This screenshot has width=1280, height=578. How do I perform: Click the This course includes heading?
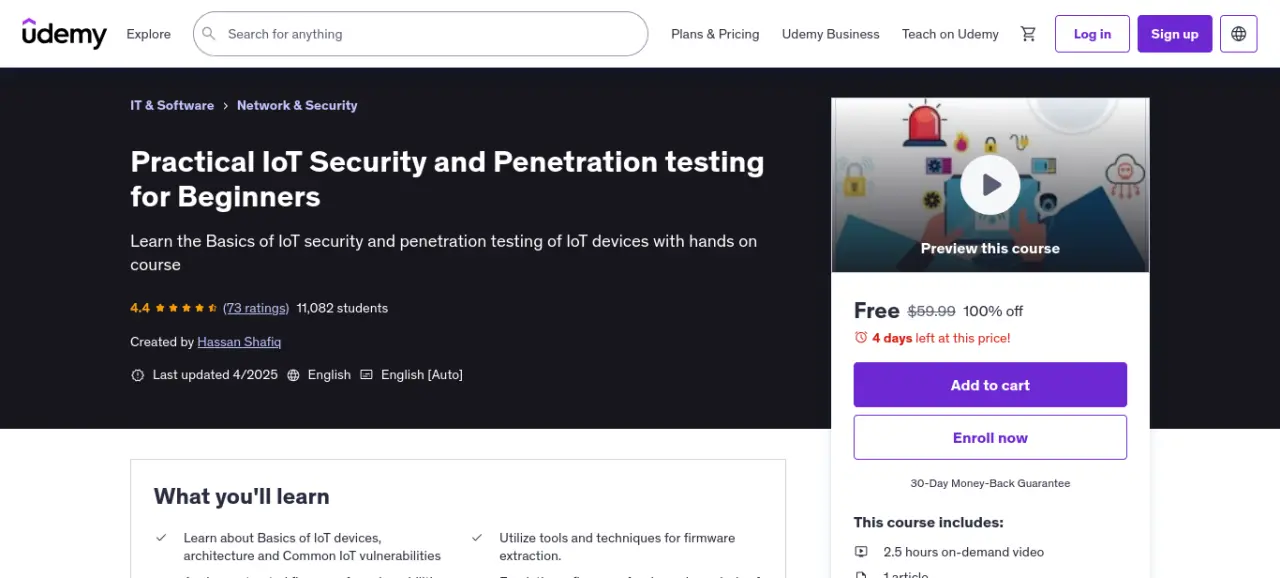click(928, 522)
